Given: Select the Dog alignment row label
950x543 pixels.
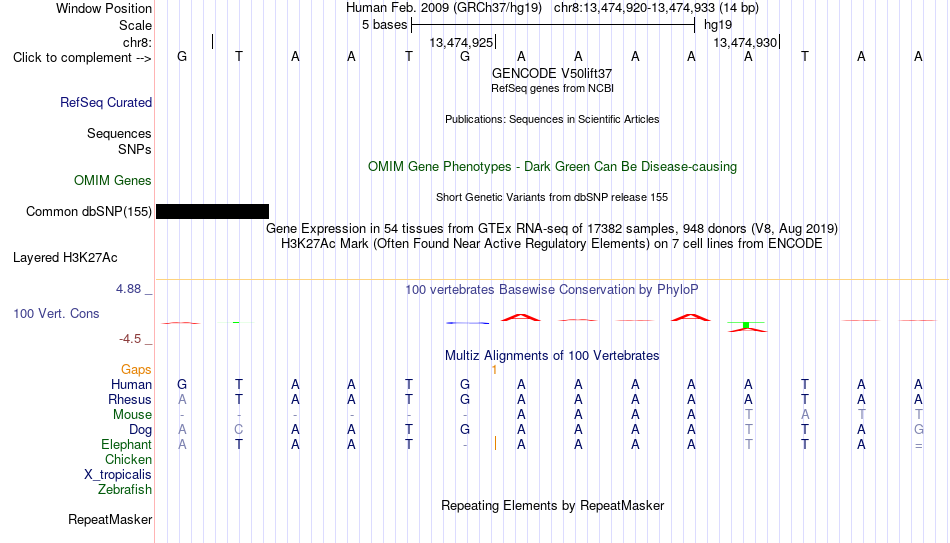Looking at the screenshot, I should tap(140, 430).
